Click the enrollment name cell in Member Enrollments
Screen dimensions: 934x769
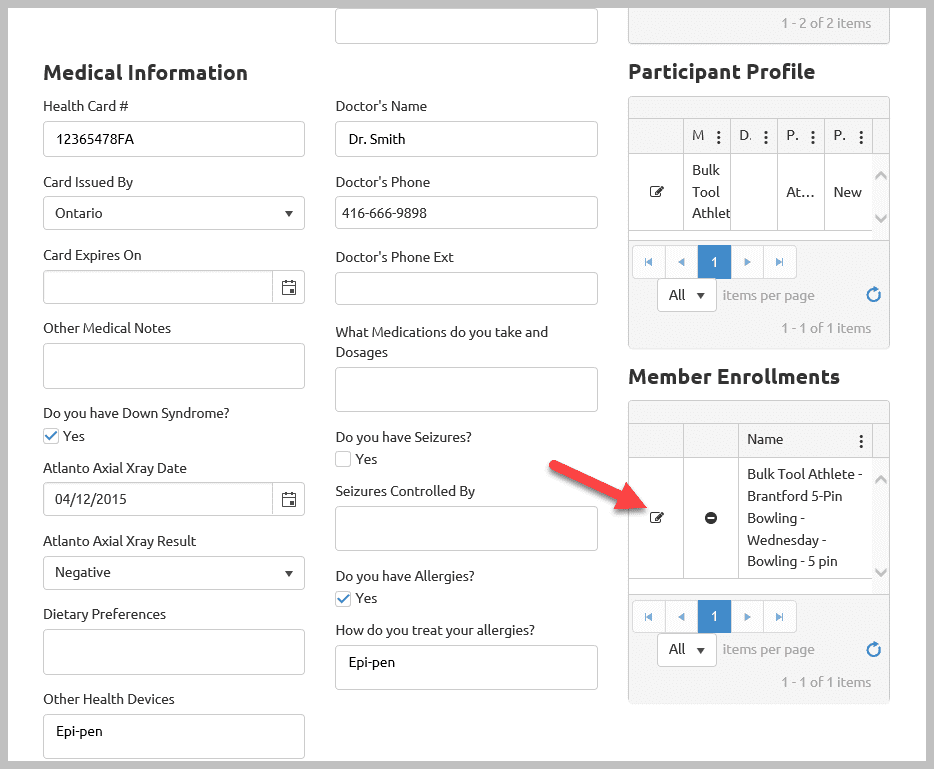(805, 518)
